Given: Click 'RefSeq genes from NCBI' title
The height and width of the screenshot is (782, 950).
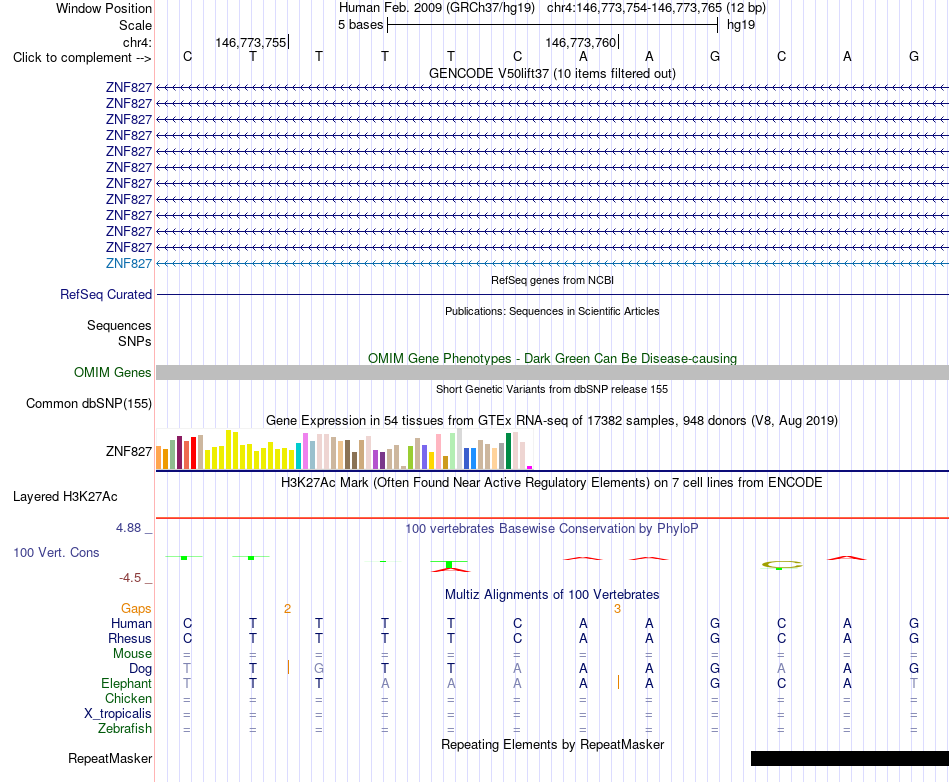Looking at the screenshot, I should click(552, 280).
